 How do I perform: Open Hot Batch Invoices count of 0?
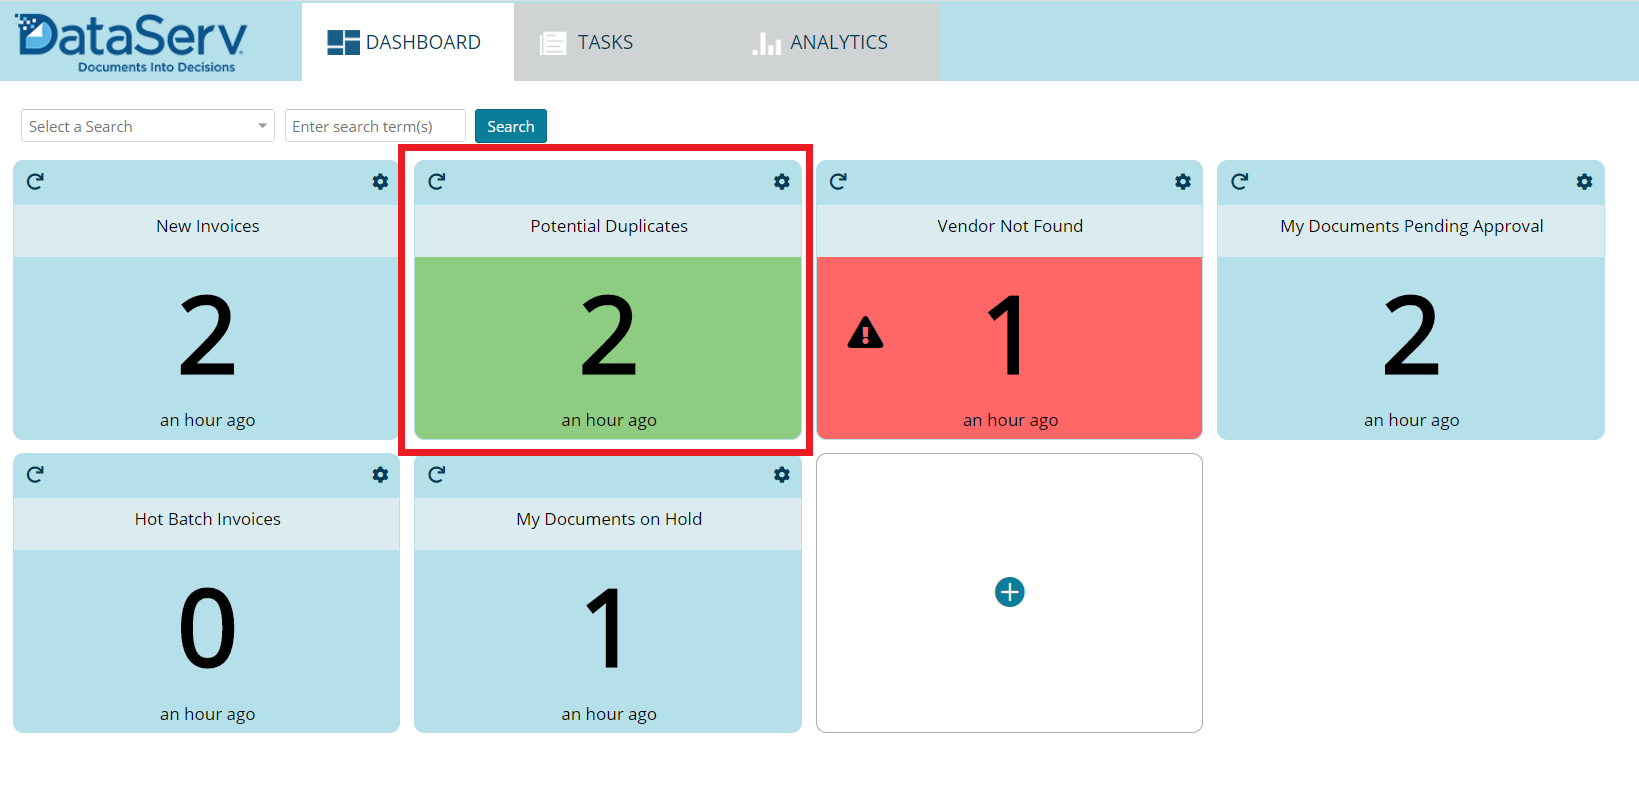(207, 628)
